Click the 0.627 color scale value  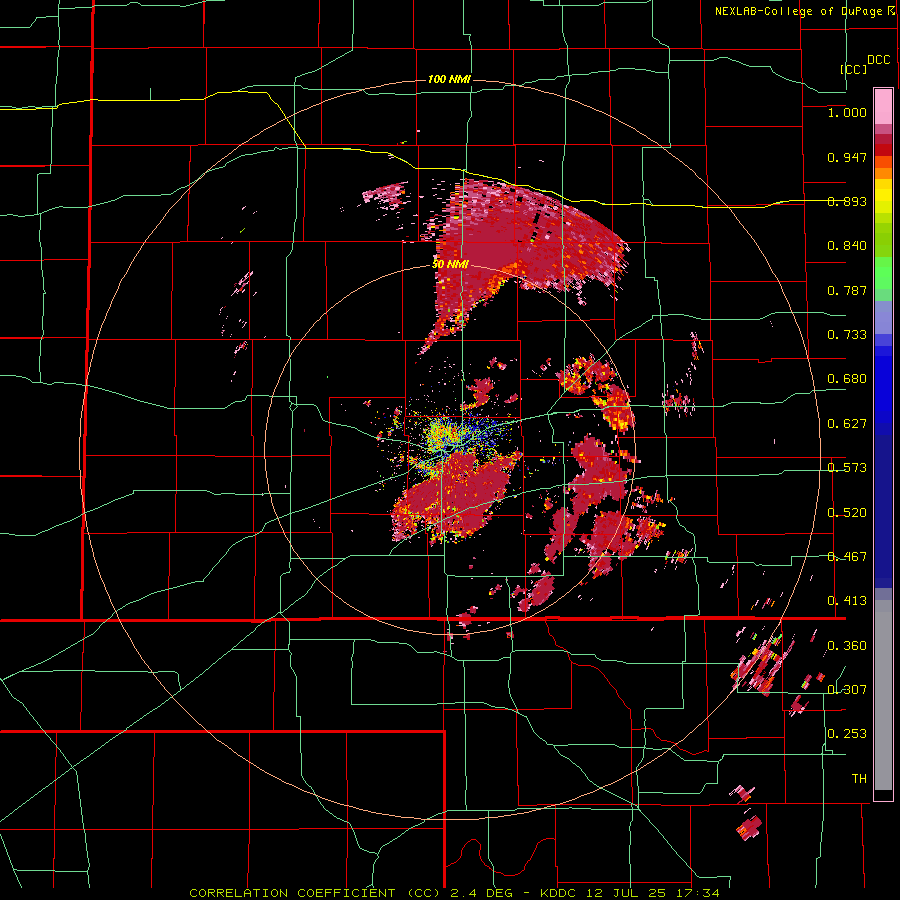[847, 424]
